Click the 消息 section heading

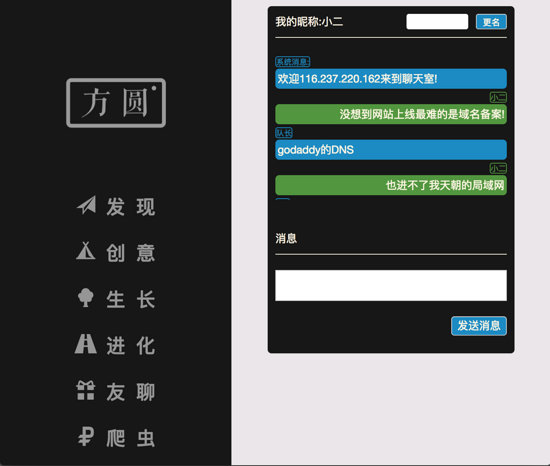[286, 238]
